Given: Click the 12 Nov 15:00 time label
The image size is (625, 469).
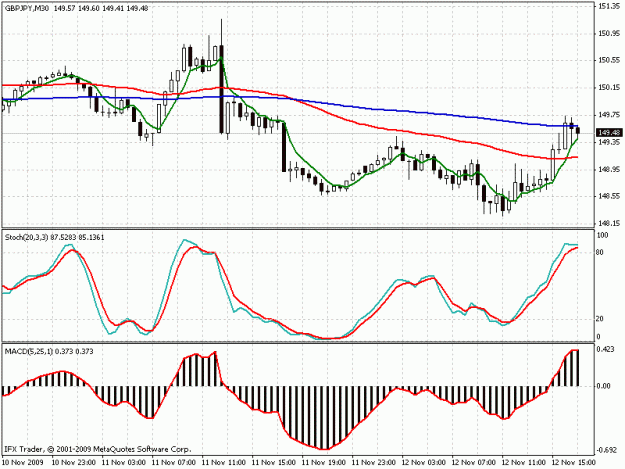Looking at the screenshot, I should [x=574, y=463].
